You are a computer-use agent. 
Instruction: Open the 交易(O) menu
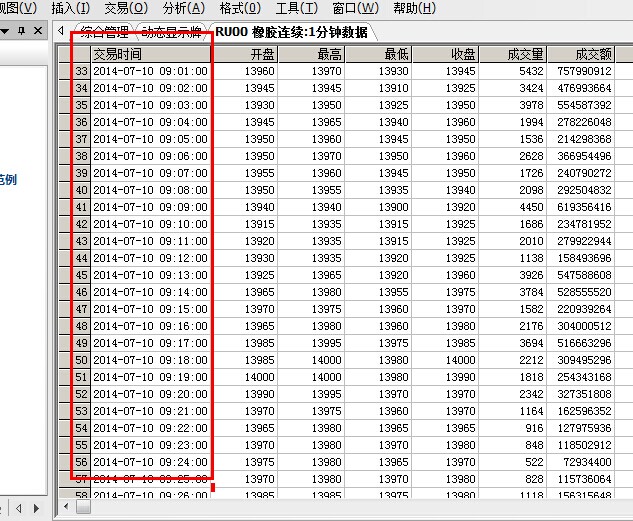[124, 8]
